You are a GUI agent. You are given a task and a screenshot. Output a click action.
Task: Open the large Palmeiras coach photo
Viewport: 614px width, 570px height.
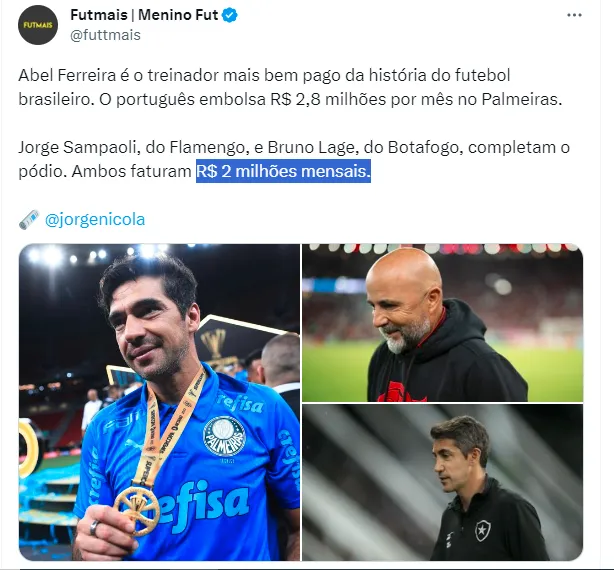pos(159,402)
